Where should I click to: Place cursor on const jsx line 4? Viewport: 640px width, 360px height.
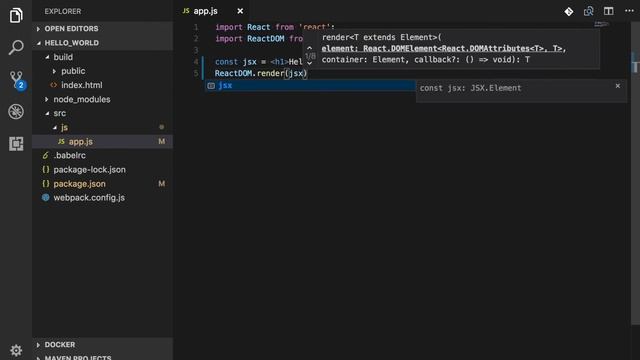click(x=259, y=62)
